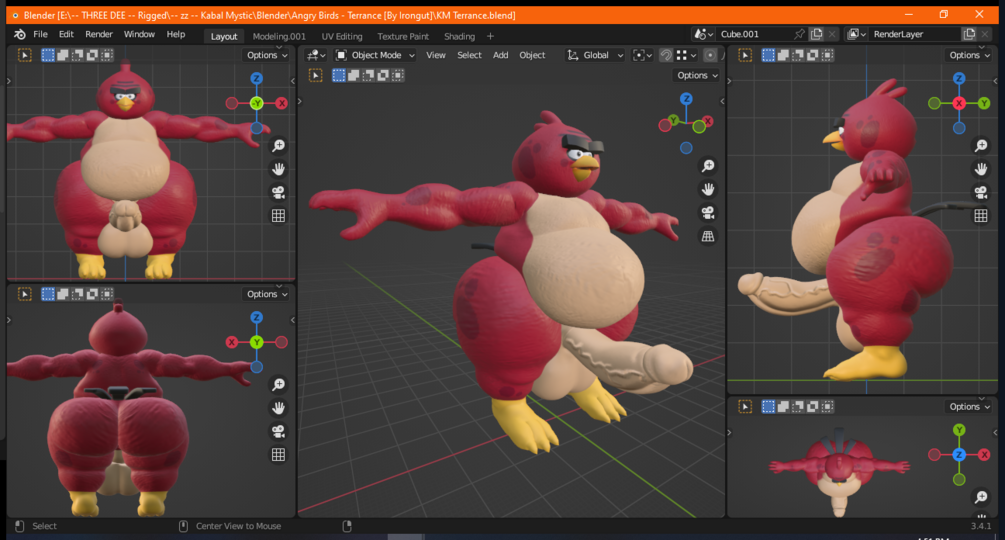Toggle proportional editing

point(710,55)
